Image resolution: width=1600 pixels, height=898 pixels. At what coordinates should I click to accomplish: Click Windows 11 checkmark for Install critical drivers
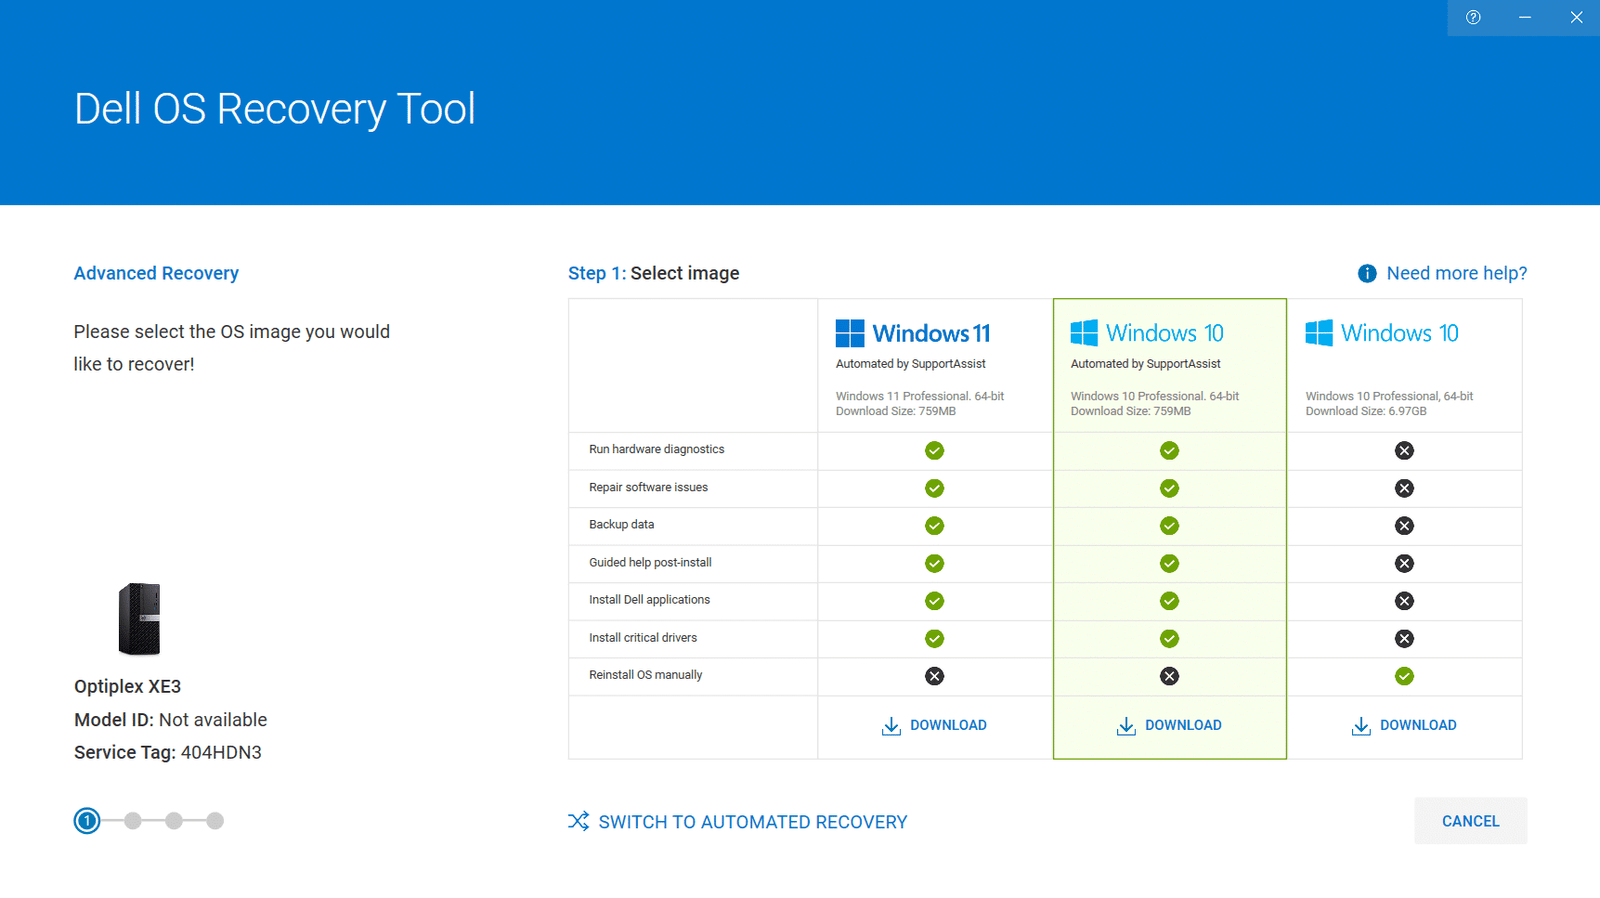[x=934, y=638]
